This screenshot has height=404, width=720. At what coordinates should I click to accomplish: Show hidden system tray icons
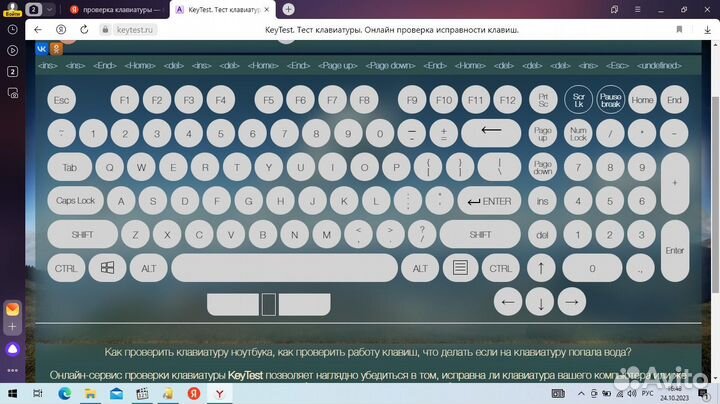[x=581, y=393]
